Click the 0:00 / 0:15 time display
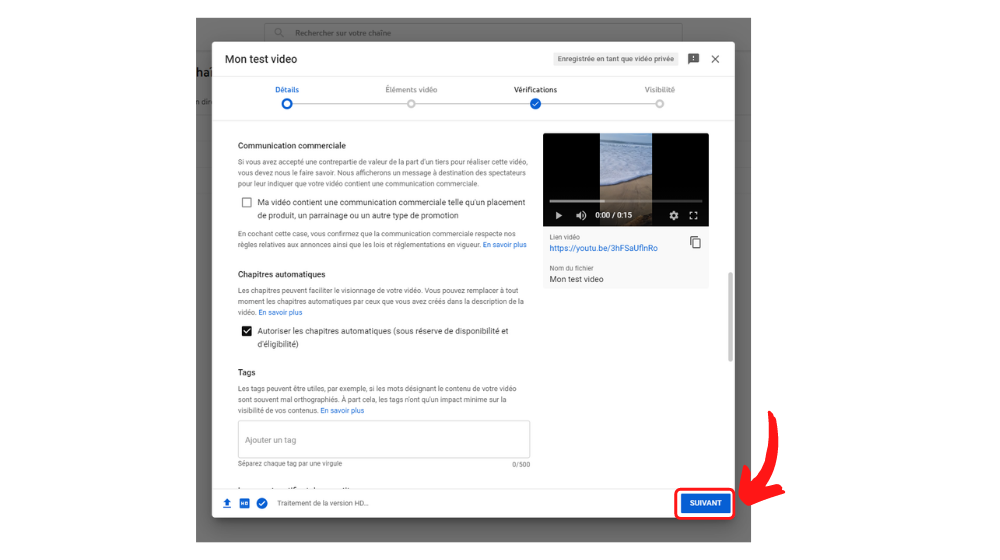 click(614, 216)
